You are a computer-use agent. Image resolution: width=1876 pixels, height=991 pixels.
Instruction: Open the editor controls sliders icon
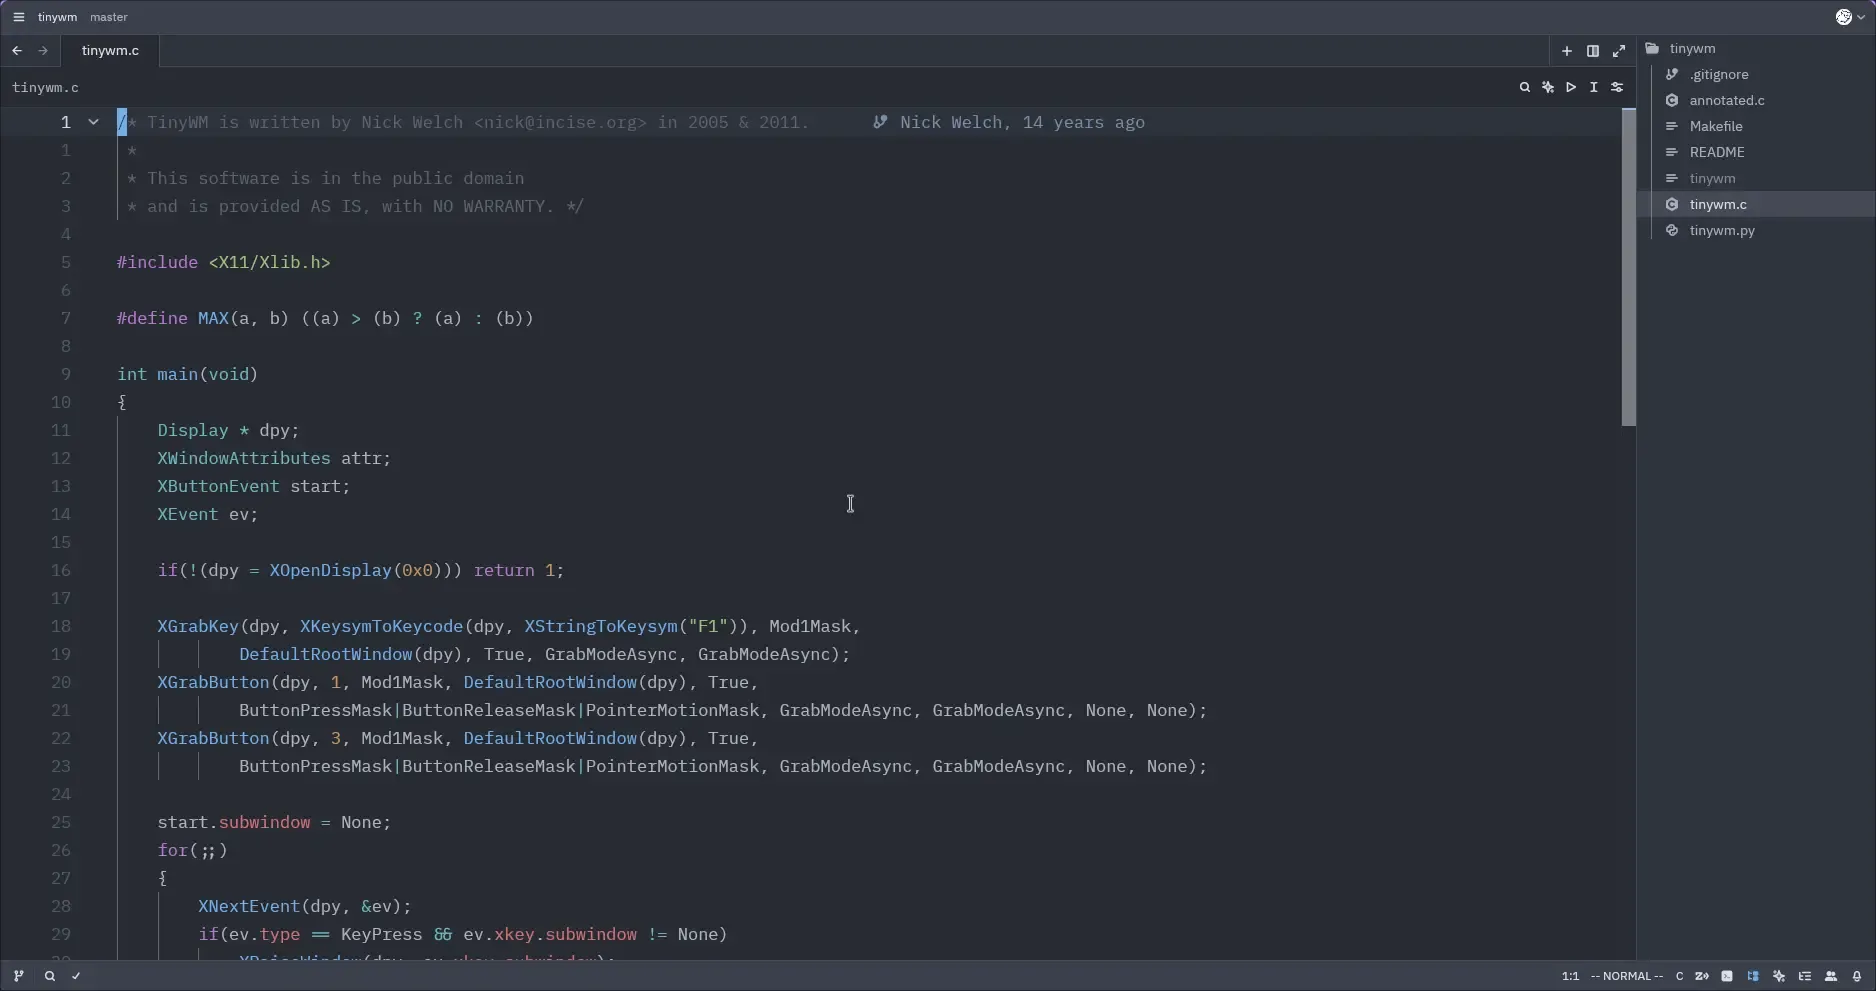coord(1617,88)
